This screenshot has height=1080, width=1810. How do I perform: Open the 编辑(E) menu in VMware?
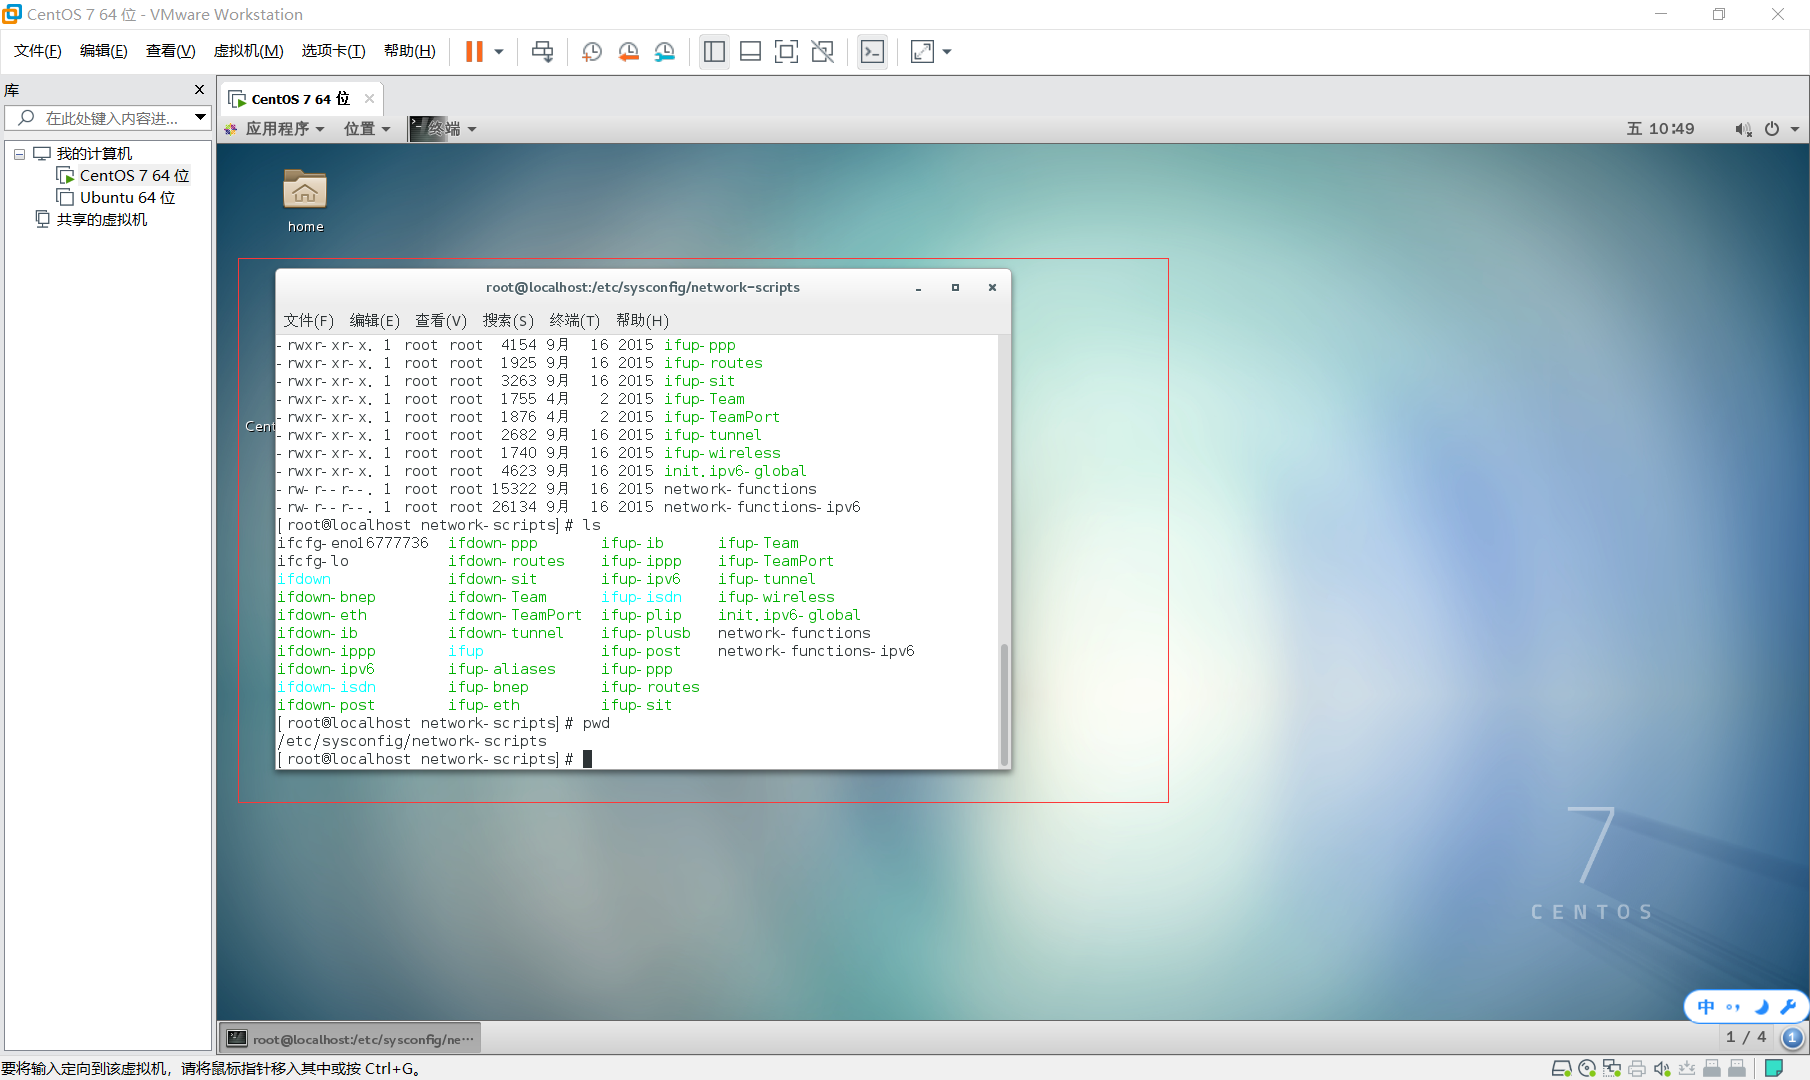(104, 51)
